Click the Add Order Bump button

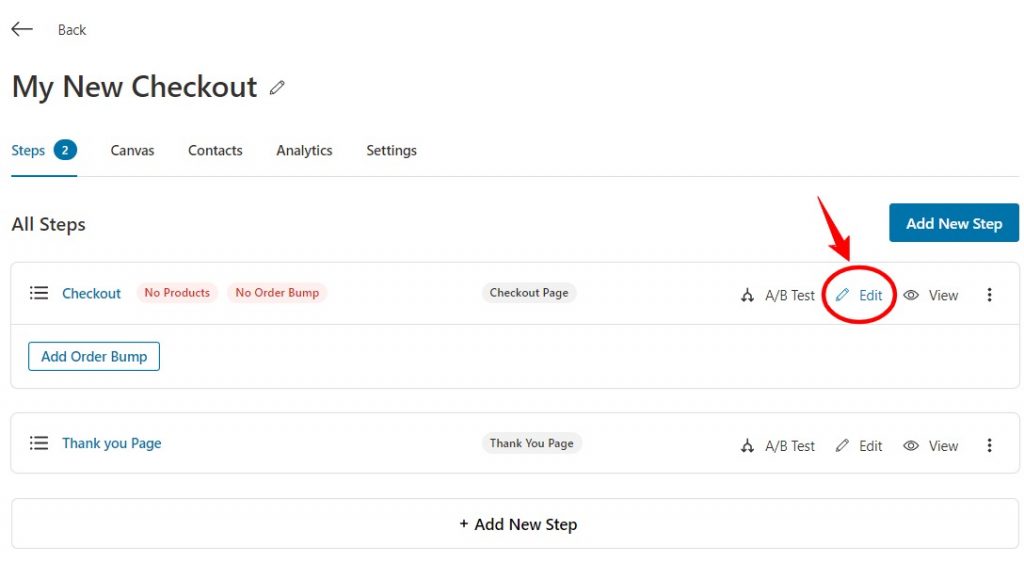pos(94,356)
